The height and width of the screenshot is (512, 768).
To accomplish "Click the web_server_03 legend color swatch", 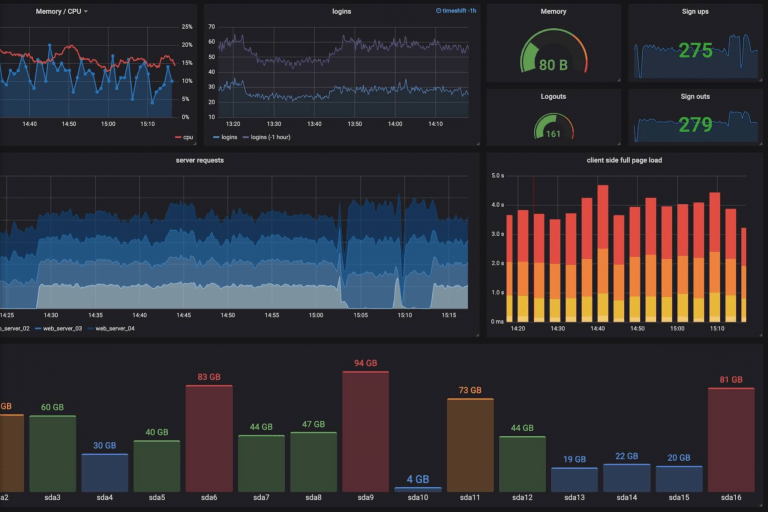I will 38,328.
